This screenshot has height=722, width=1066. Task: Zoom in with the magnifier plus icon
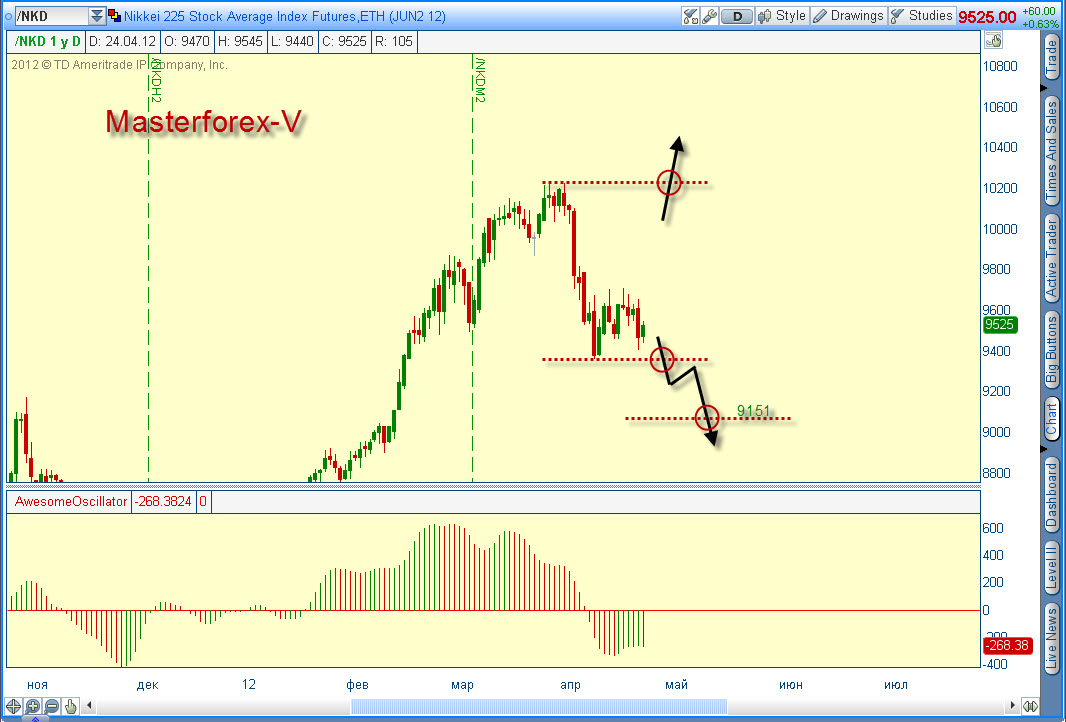coord(32,706)
